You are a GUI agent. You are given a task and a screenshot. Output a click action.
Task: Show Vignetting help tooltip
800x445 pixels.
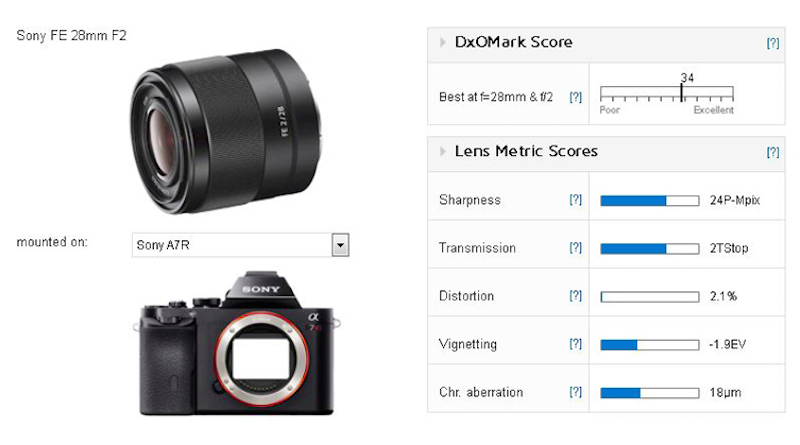(576, 343)
